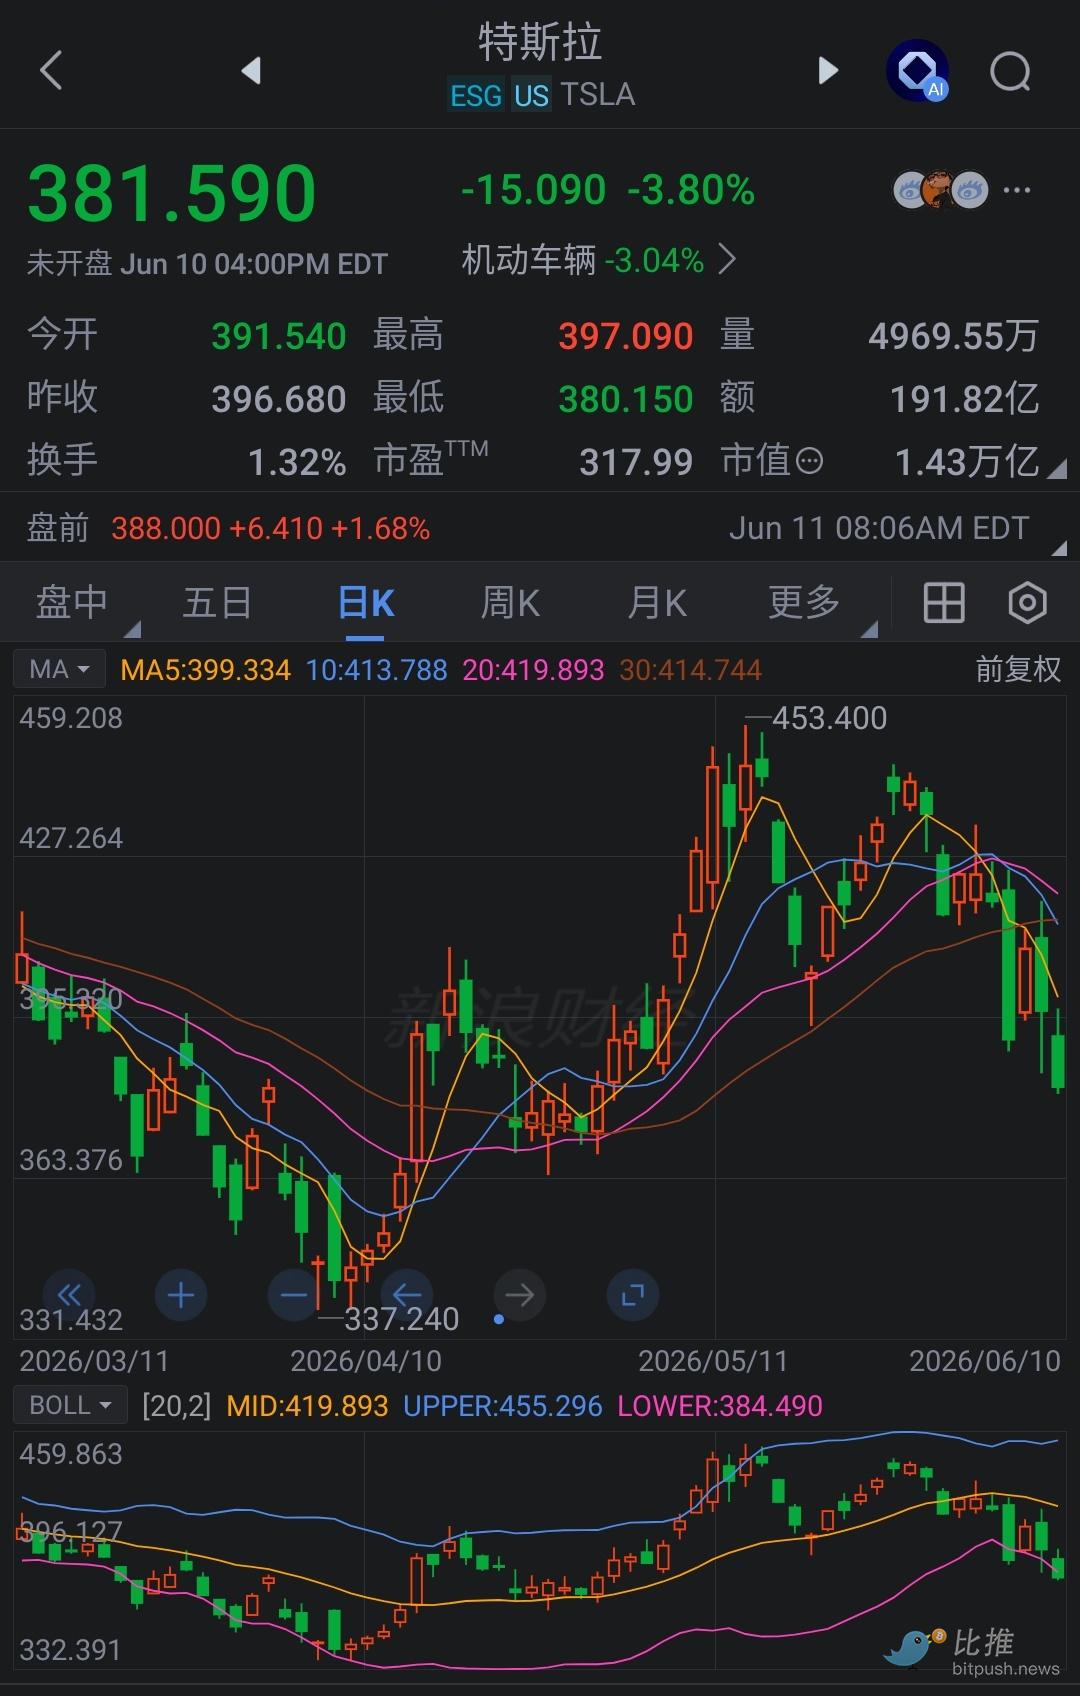Open the AI assistant icon
Viewport: 1080px width, 1696px height.
point(918,70)
